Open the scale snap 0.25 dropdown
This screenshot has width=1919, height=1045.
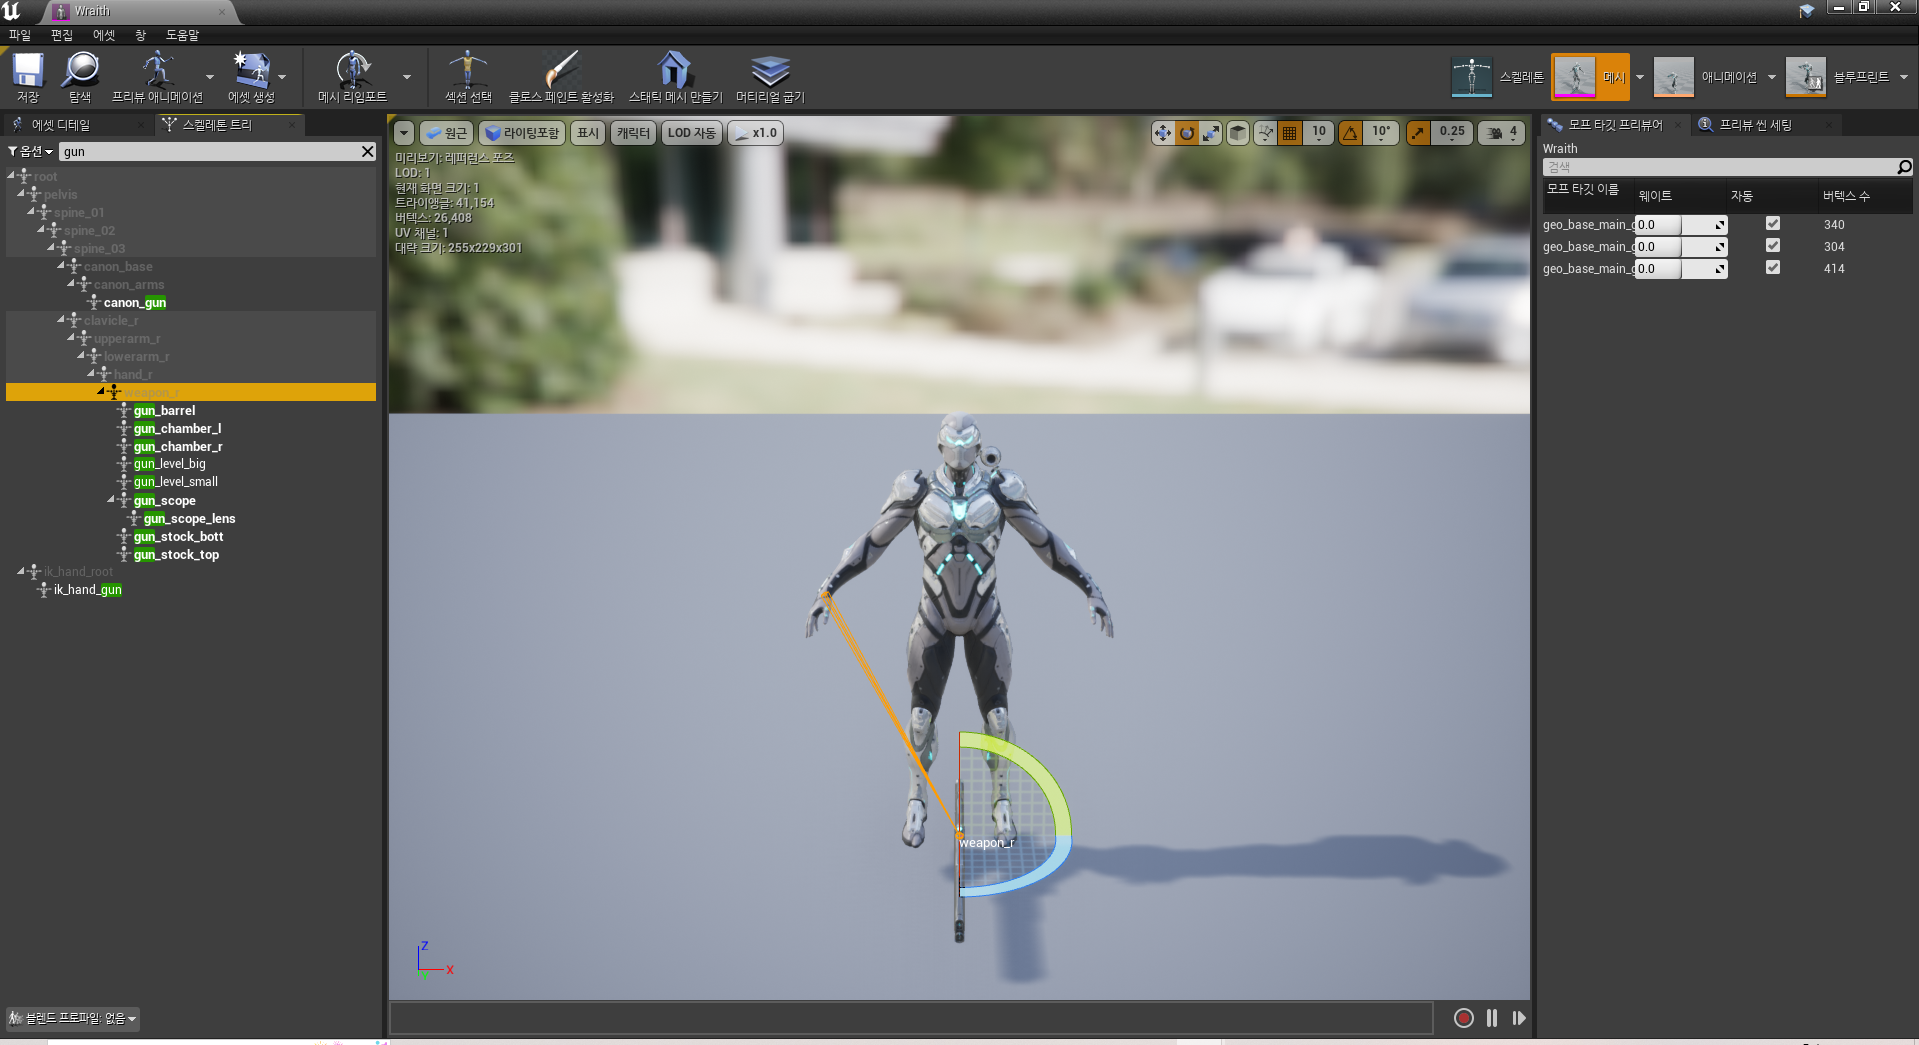pos(1452,133)
